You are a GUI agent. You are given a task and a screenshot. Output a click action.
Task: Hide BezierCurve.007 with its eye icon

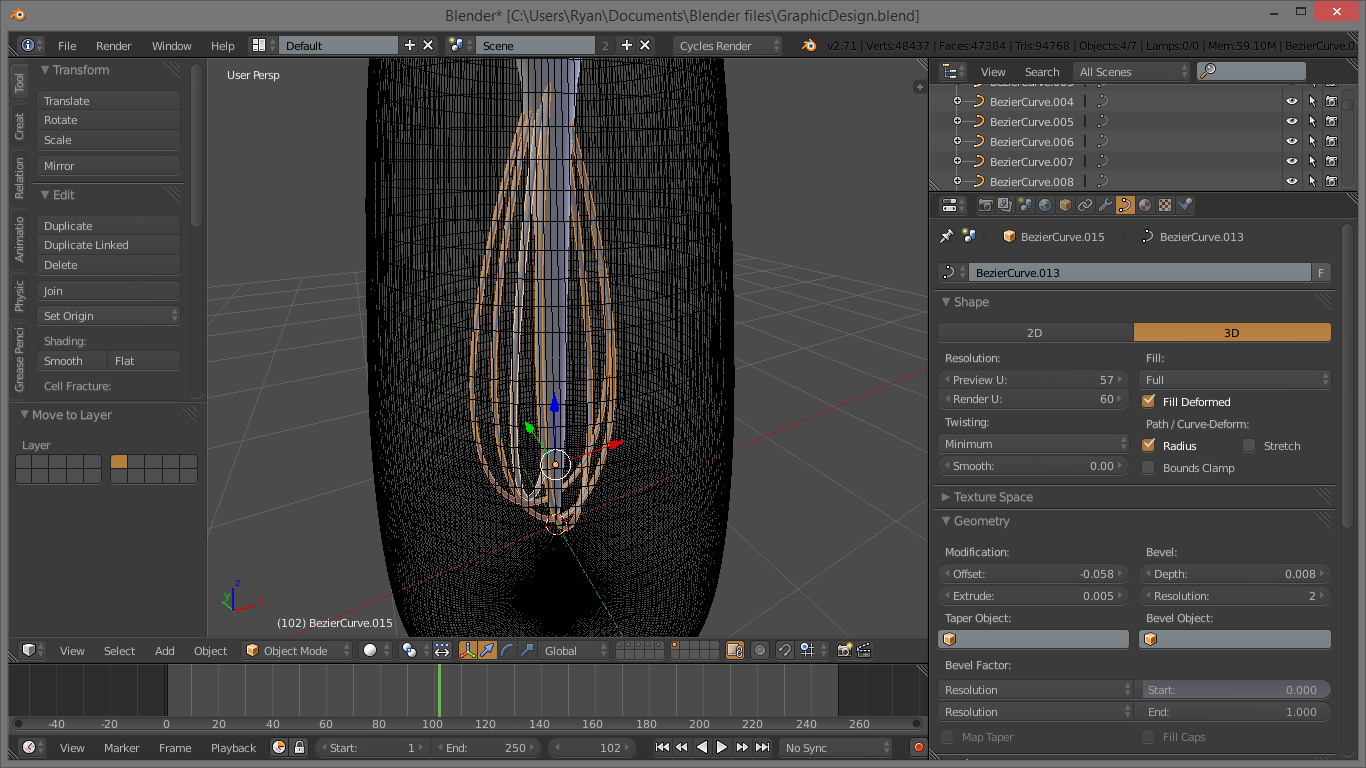[x=1291, y=161]
